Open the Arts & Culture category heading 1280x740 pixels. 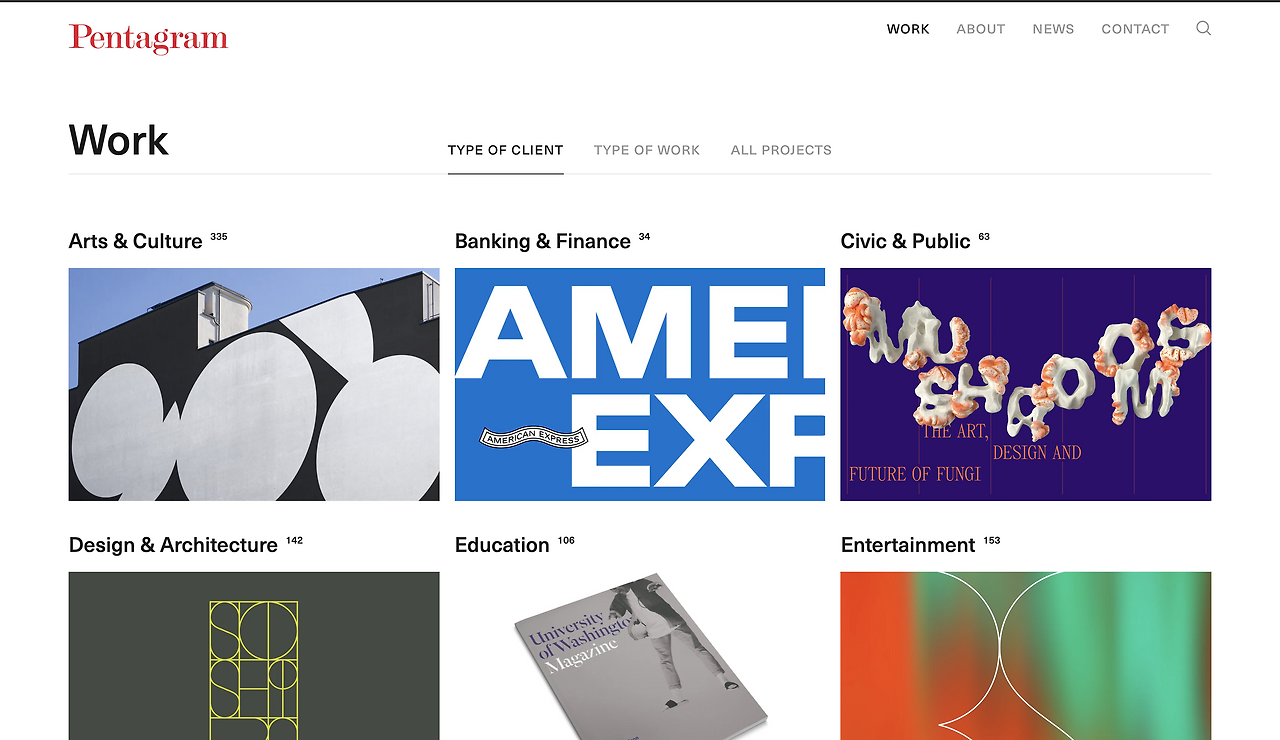(136, 241)
